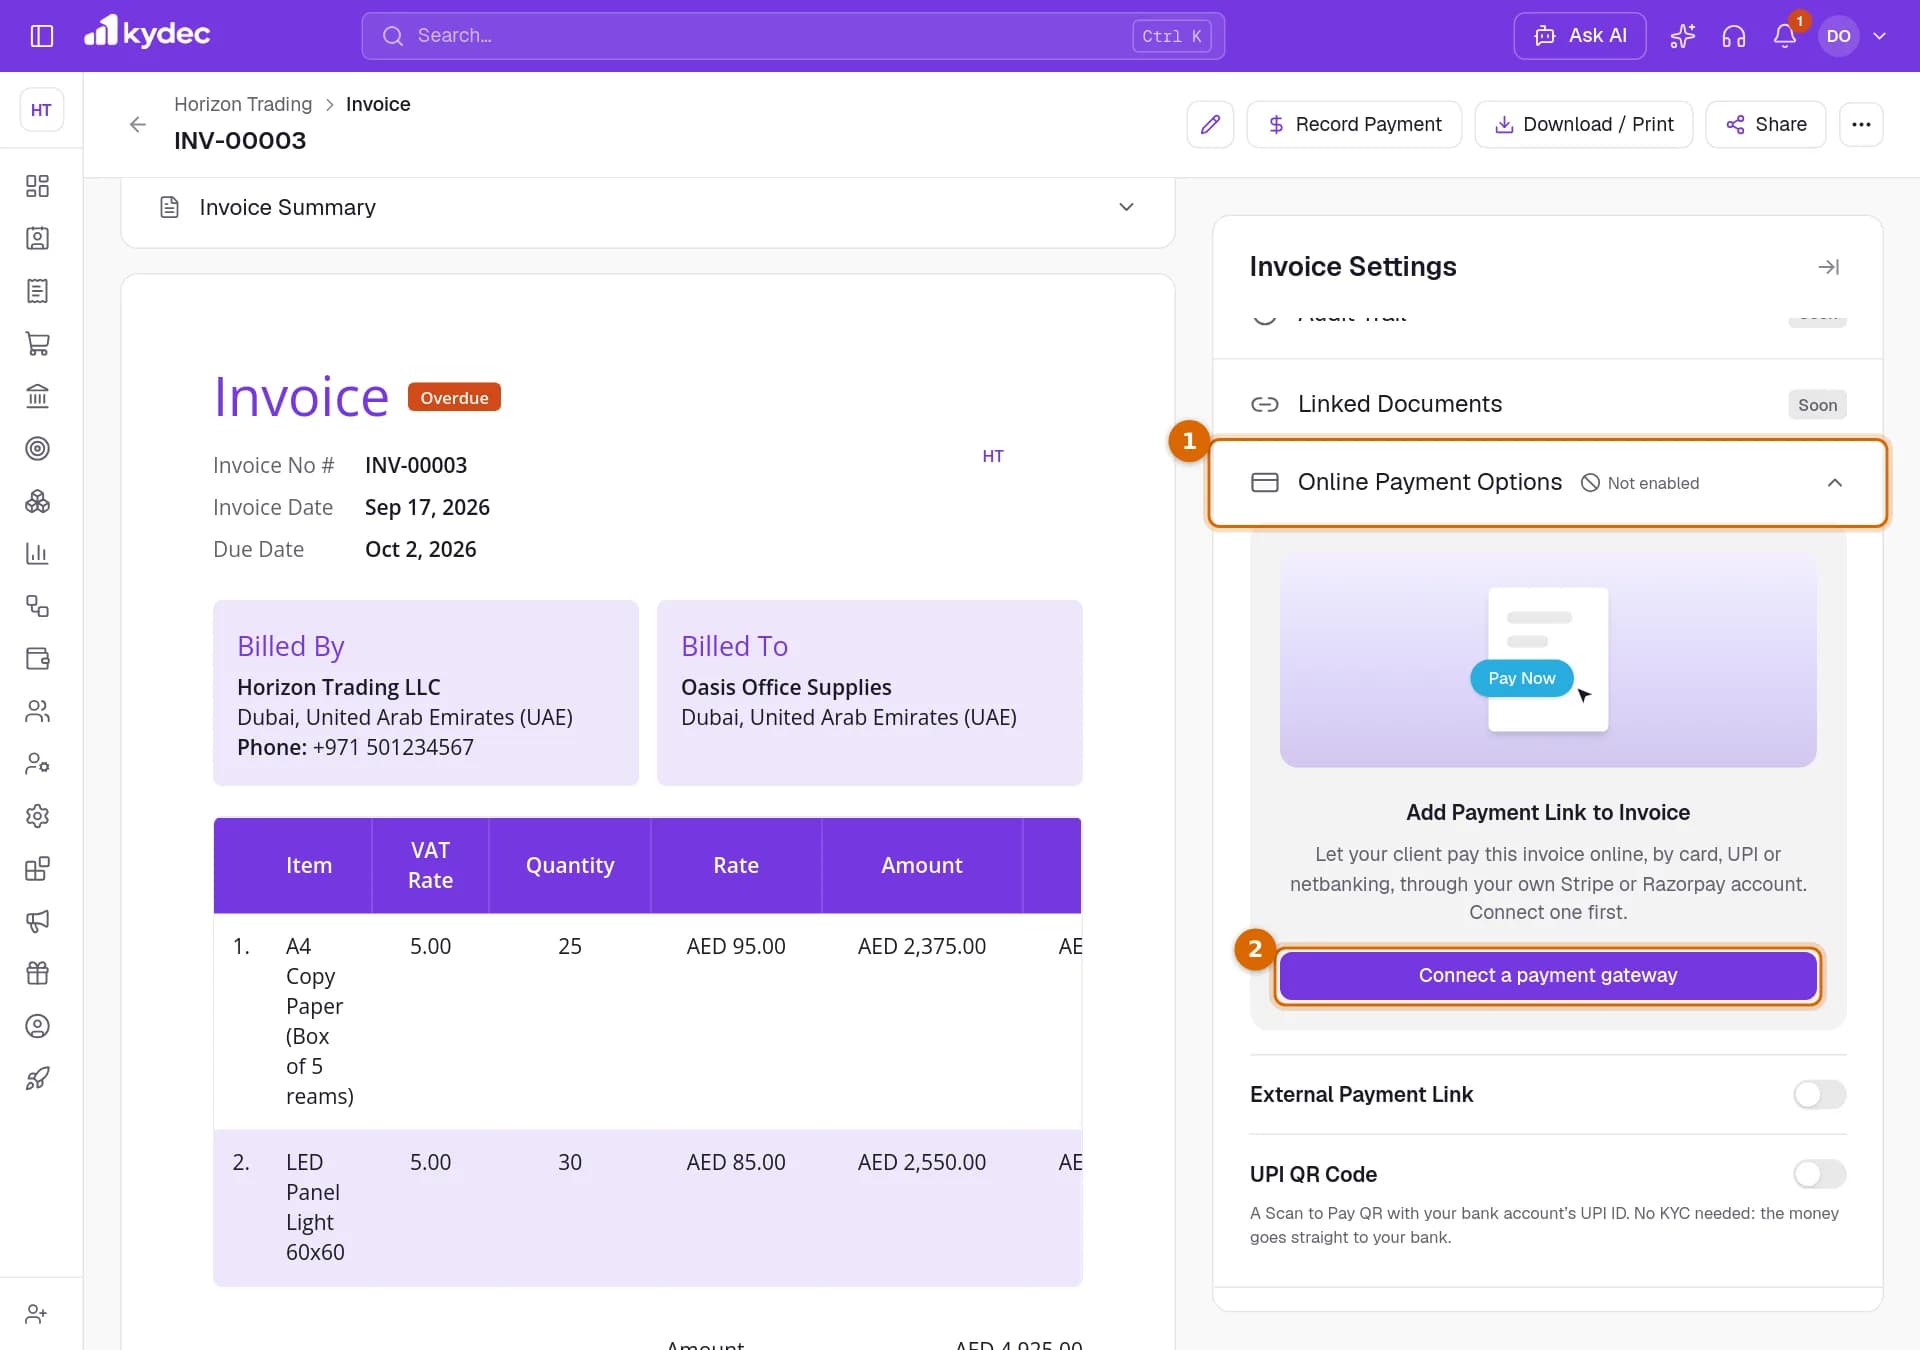This screenshot has width=1920, height=1350.
Task: Open the headphones support icon
Action: point(1733,36)
